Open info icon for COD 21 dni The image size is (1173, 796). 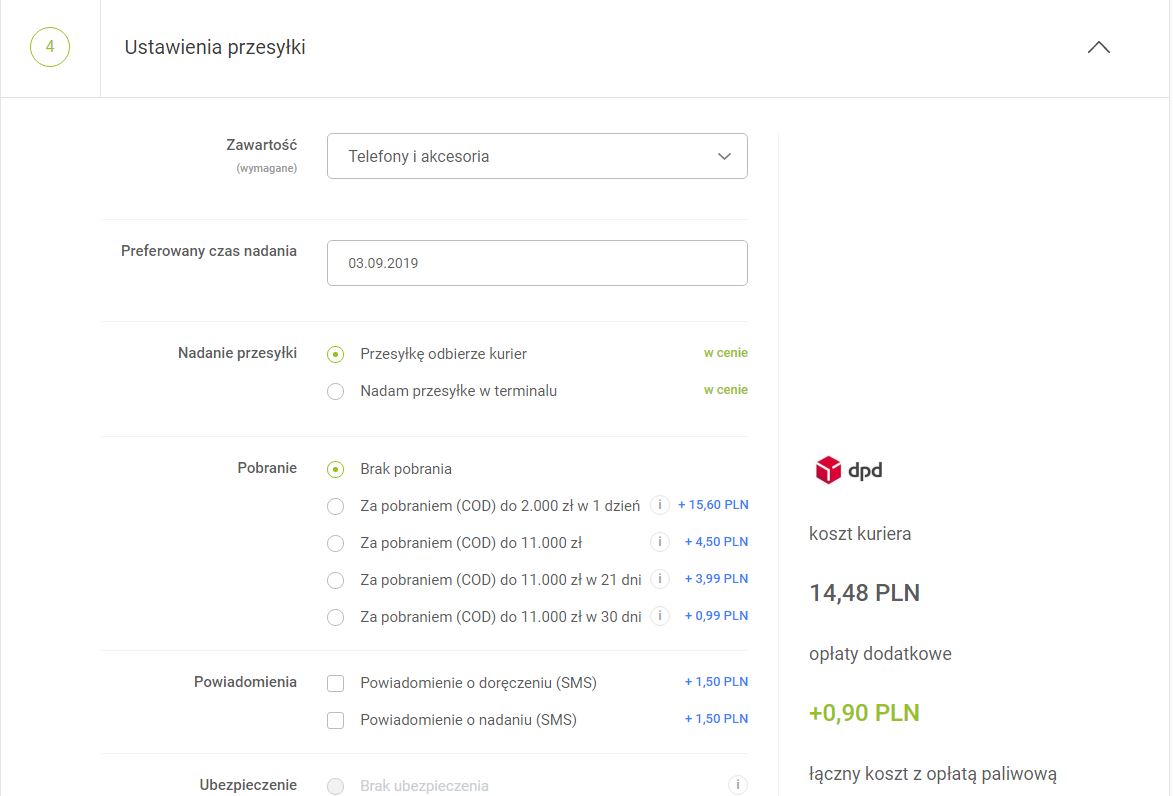[659, 579]
